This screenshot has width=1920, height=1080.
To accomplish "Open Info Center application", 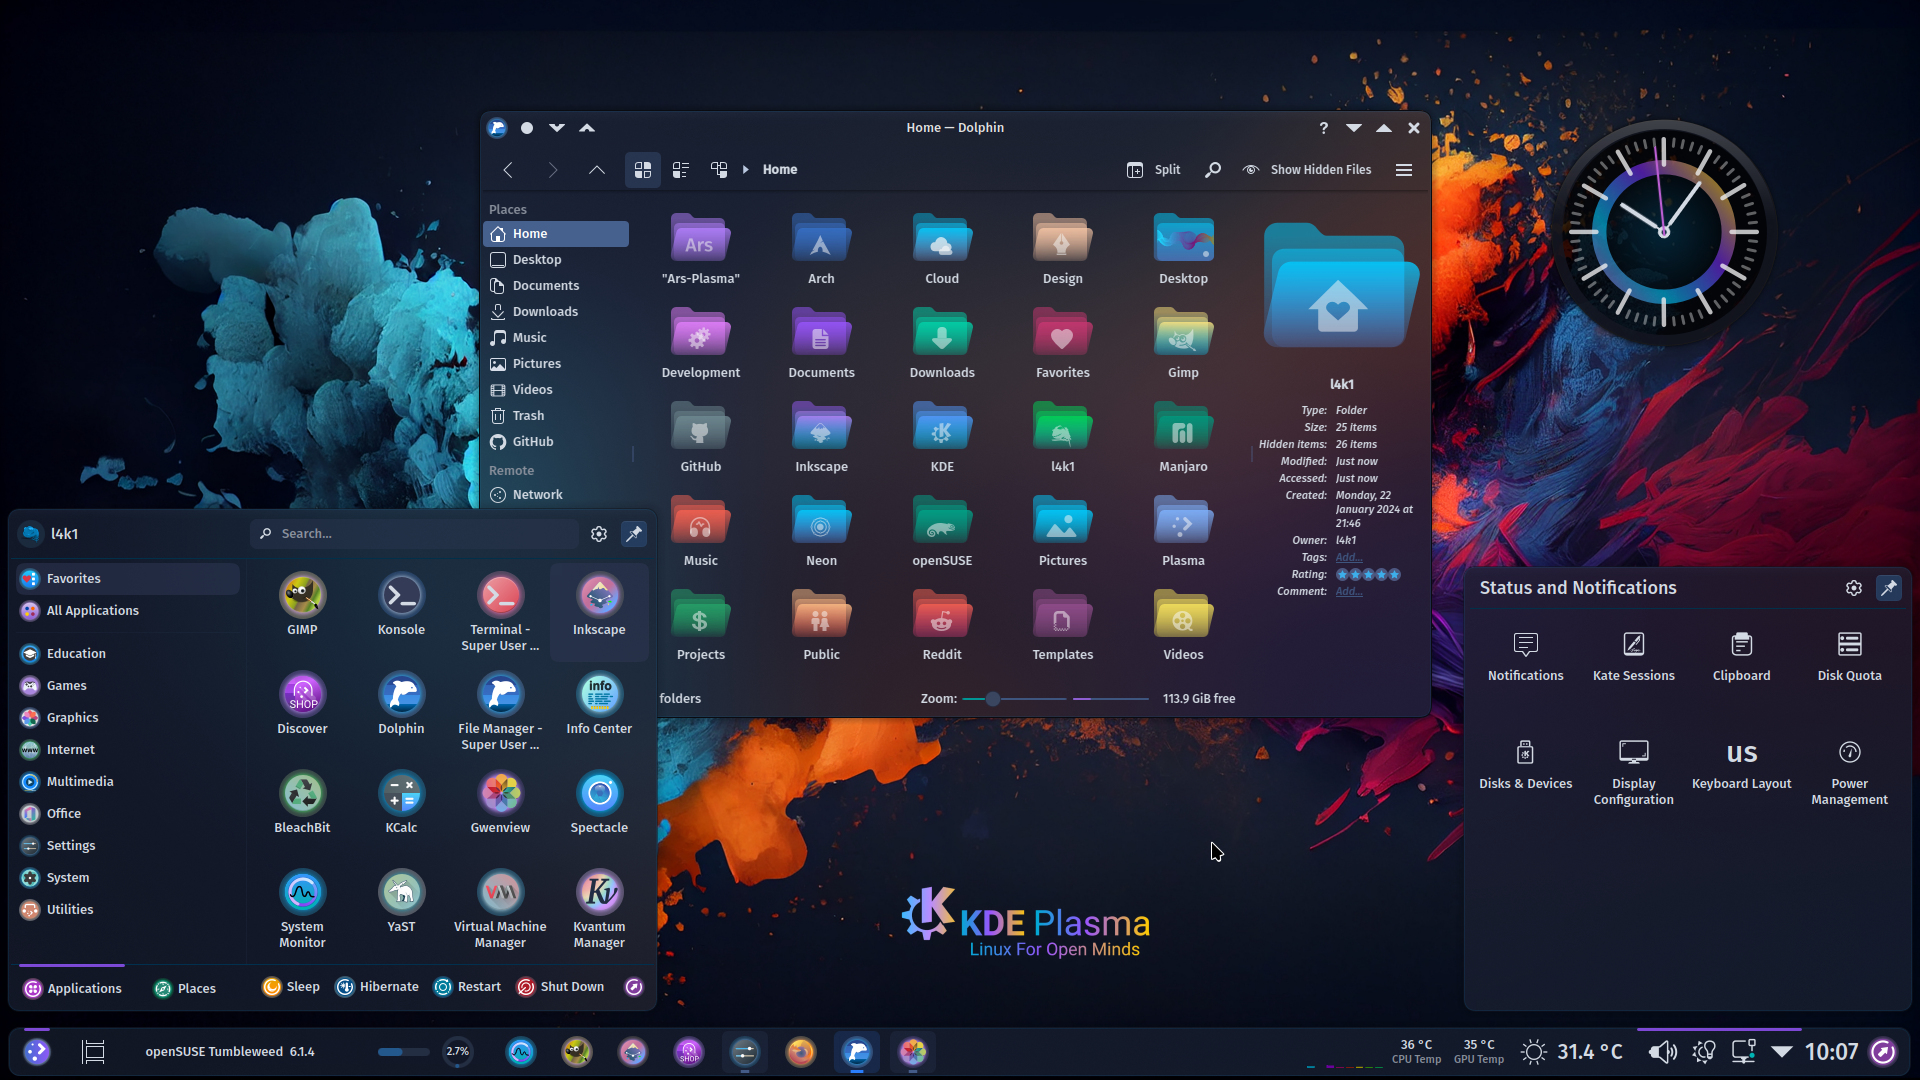I will point(599,695).
